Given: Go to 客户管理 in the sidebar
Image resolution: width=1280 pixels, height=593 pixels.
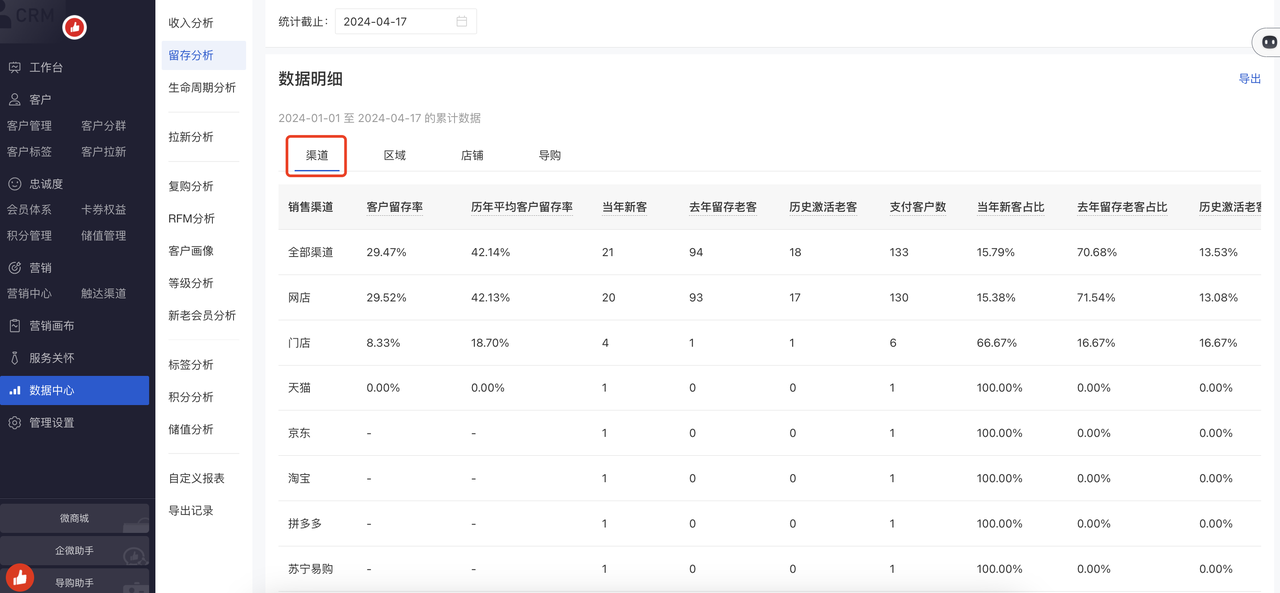Looking at the screenshot, I should pyautogui.click(x=29, y=126).
